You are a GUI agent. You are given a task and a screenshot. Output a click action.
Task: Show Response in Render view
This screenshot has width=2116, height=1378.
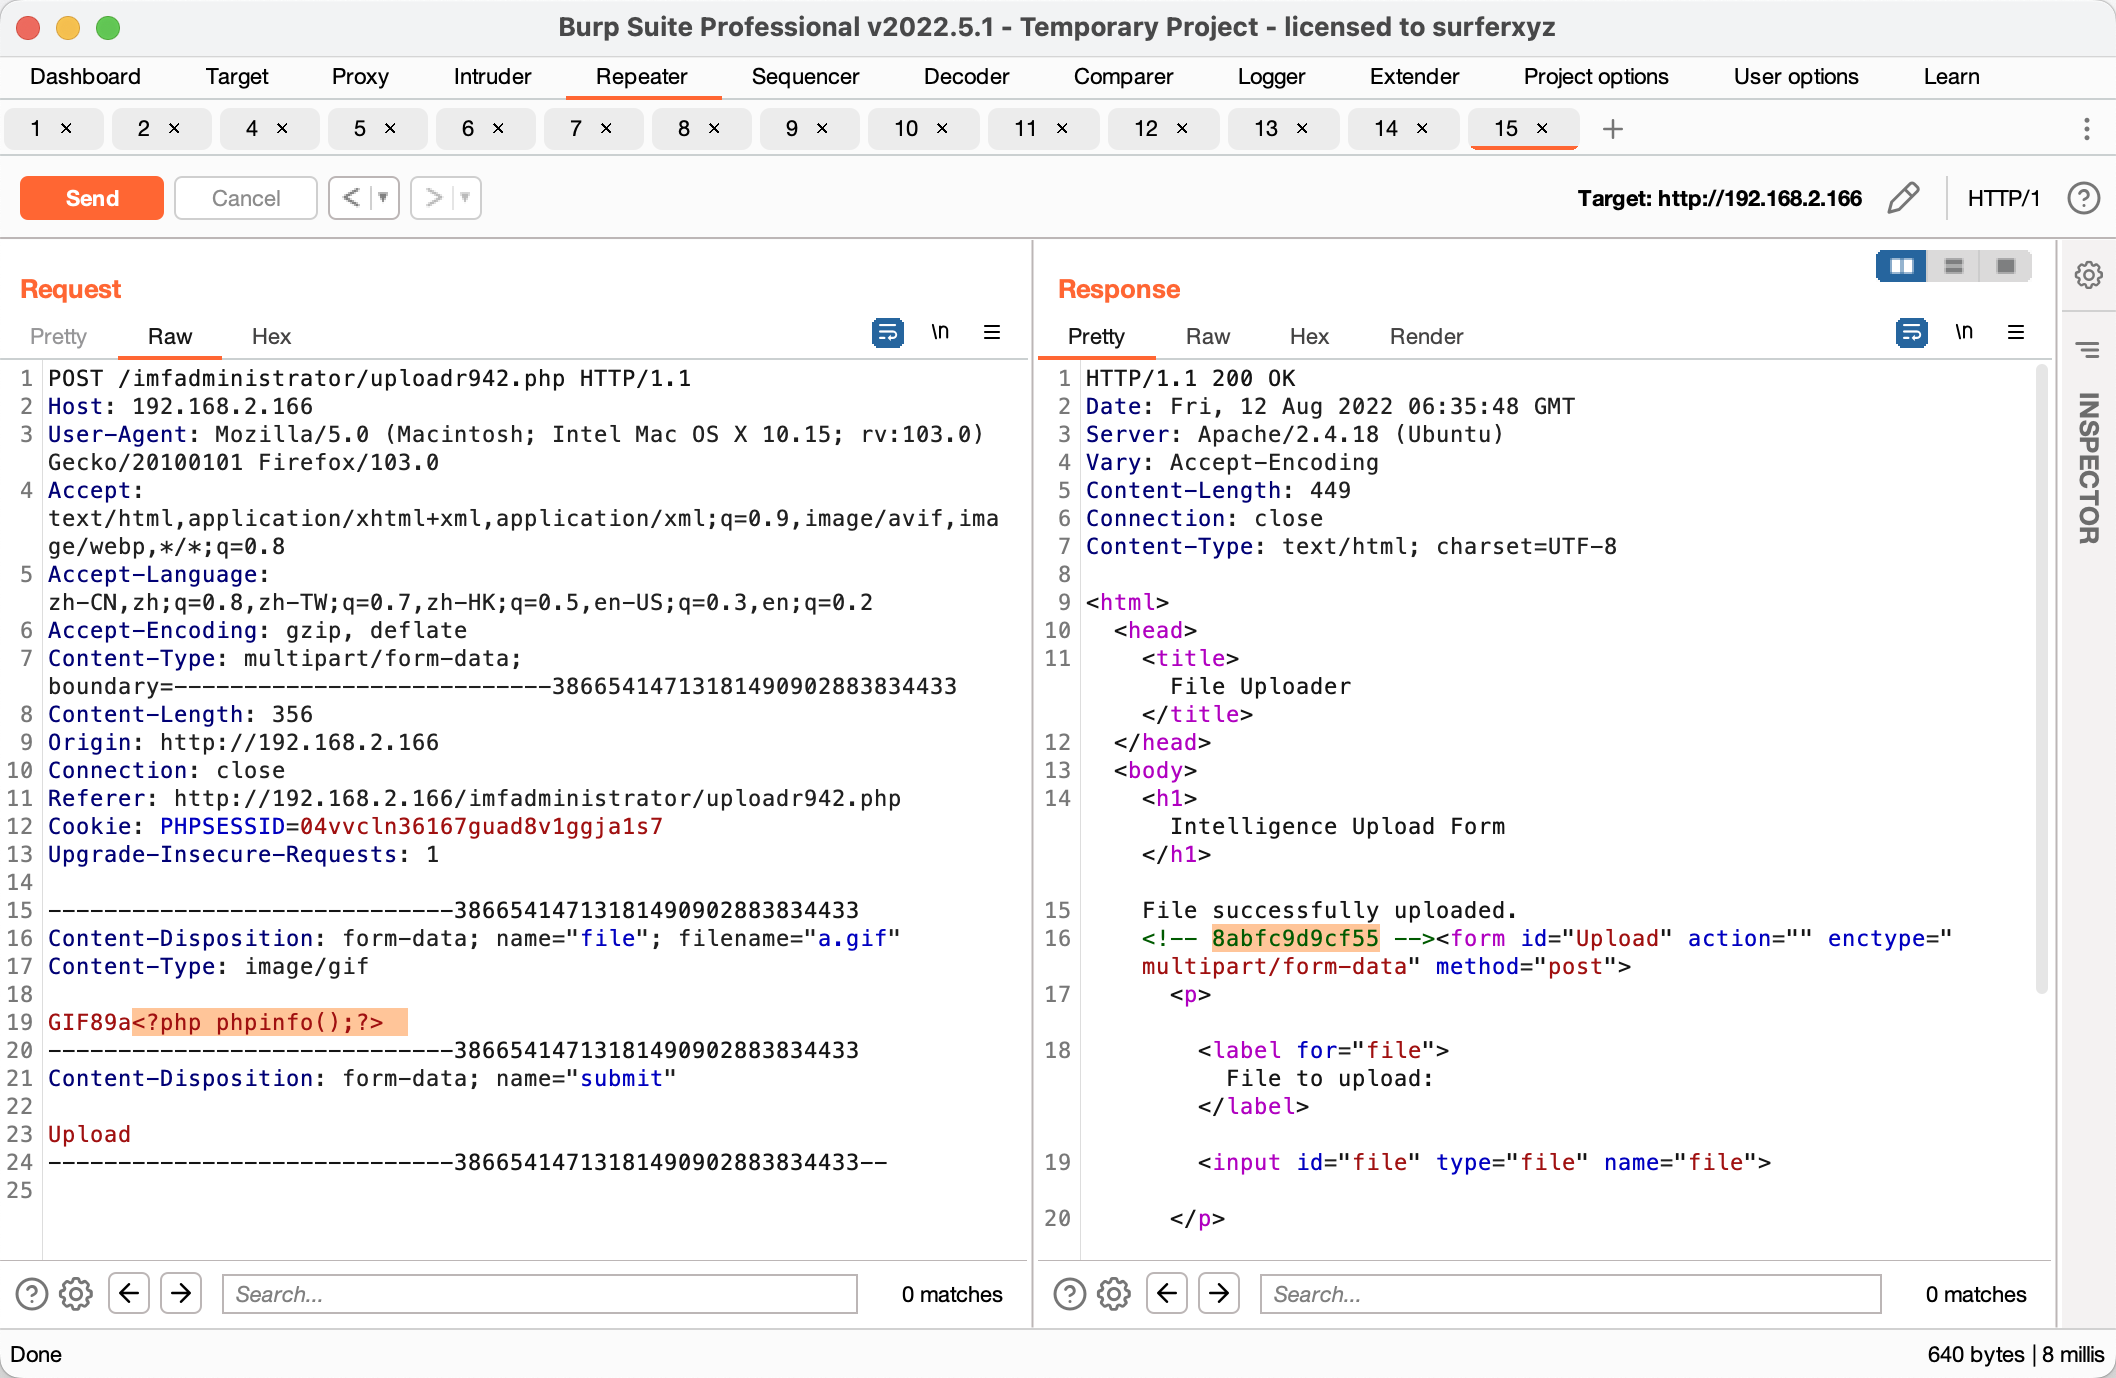1426,337
